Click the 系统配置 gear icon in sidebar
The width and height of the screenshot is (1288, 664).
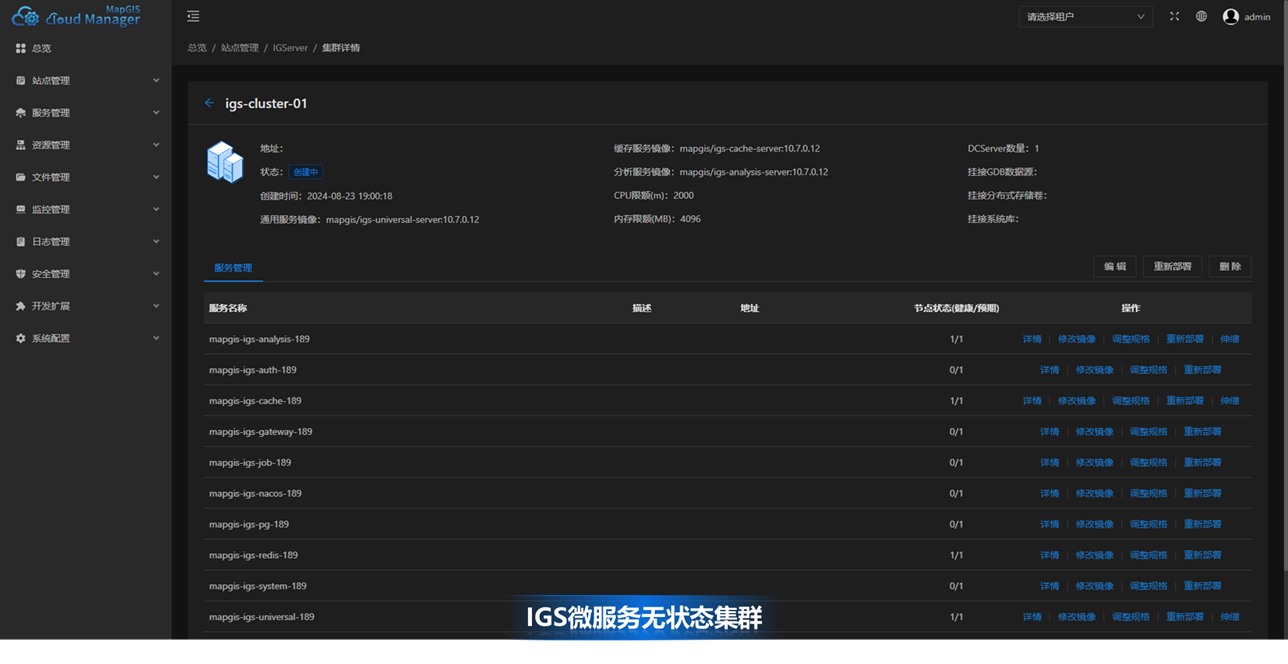click(20, 338)
